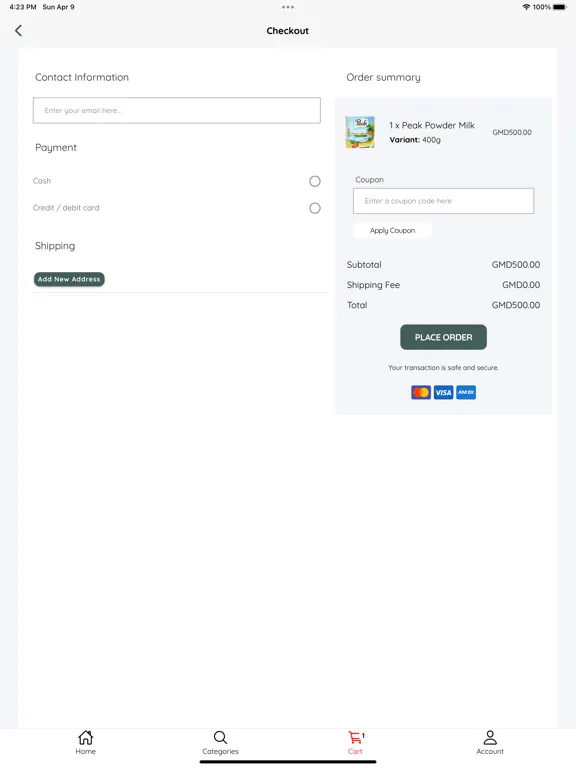Click the 'Payment' section heading

(56, 147)
